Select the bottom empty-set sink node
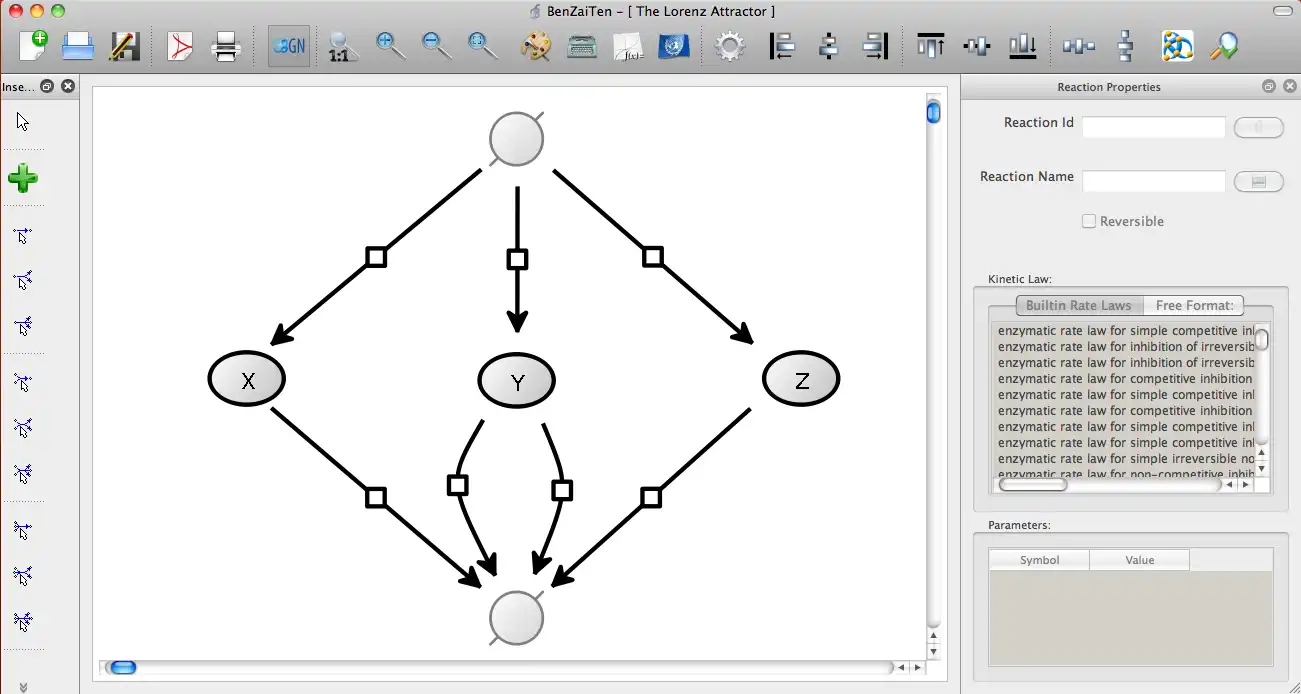Viewport: 1301px width, 694px height. [516, 618]
